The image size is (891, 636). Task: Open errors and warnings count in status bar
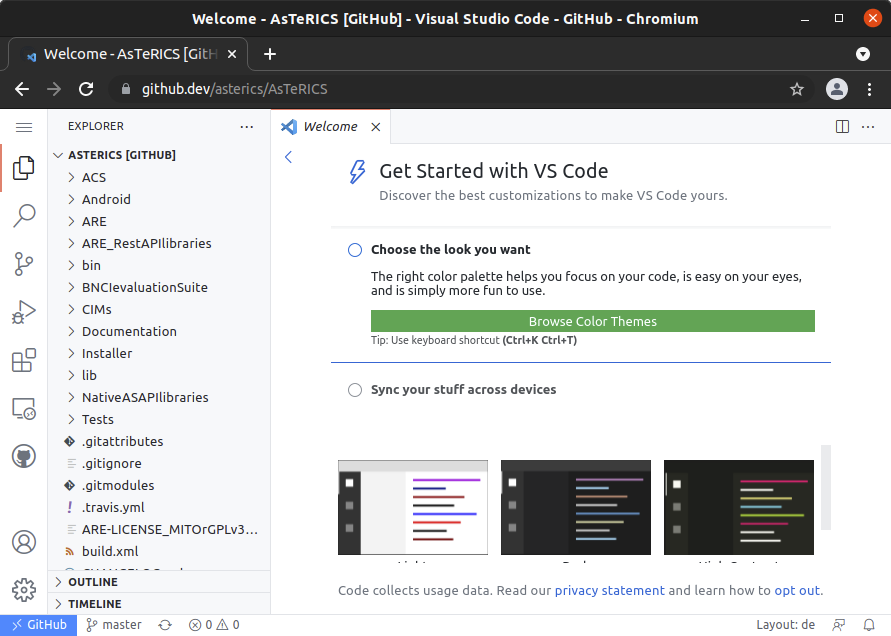(x=214, y=625)
